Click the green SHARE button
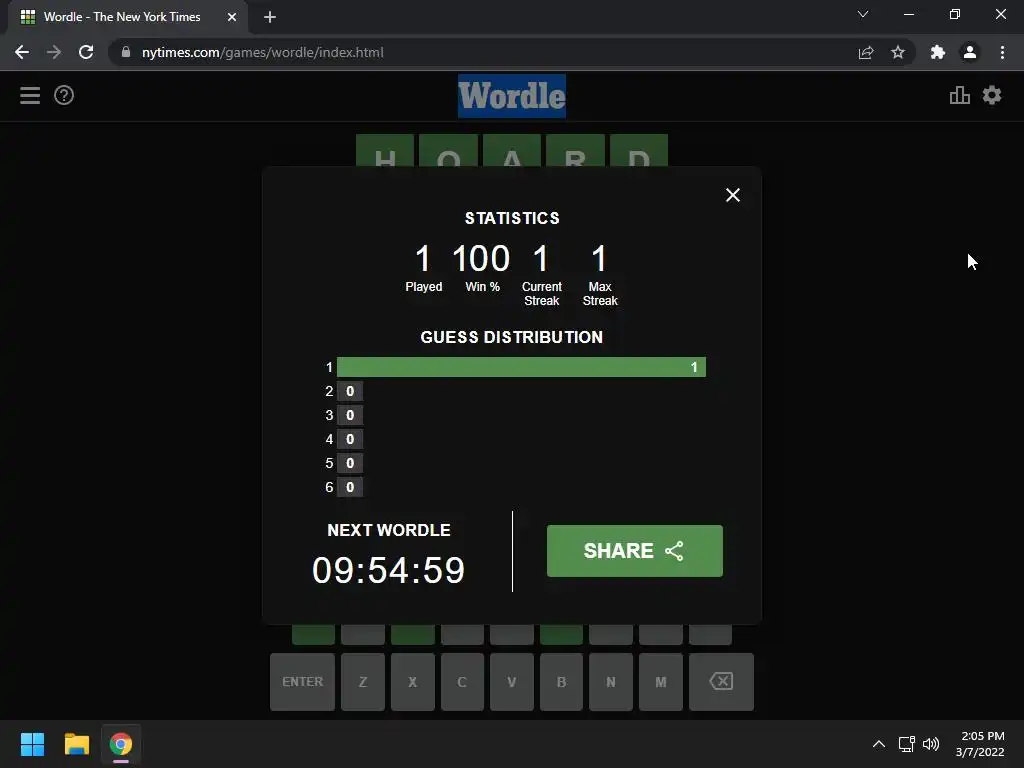The image size is (1024, 768). (635, 551)
